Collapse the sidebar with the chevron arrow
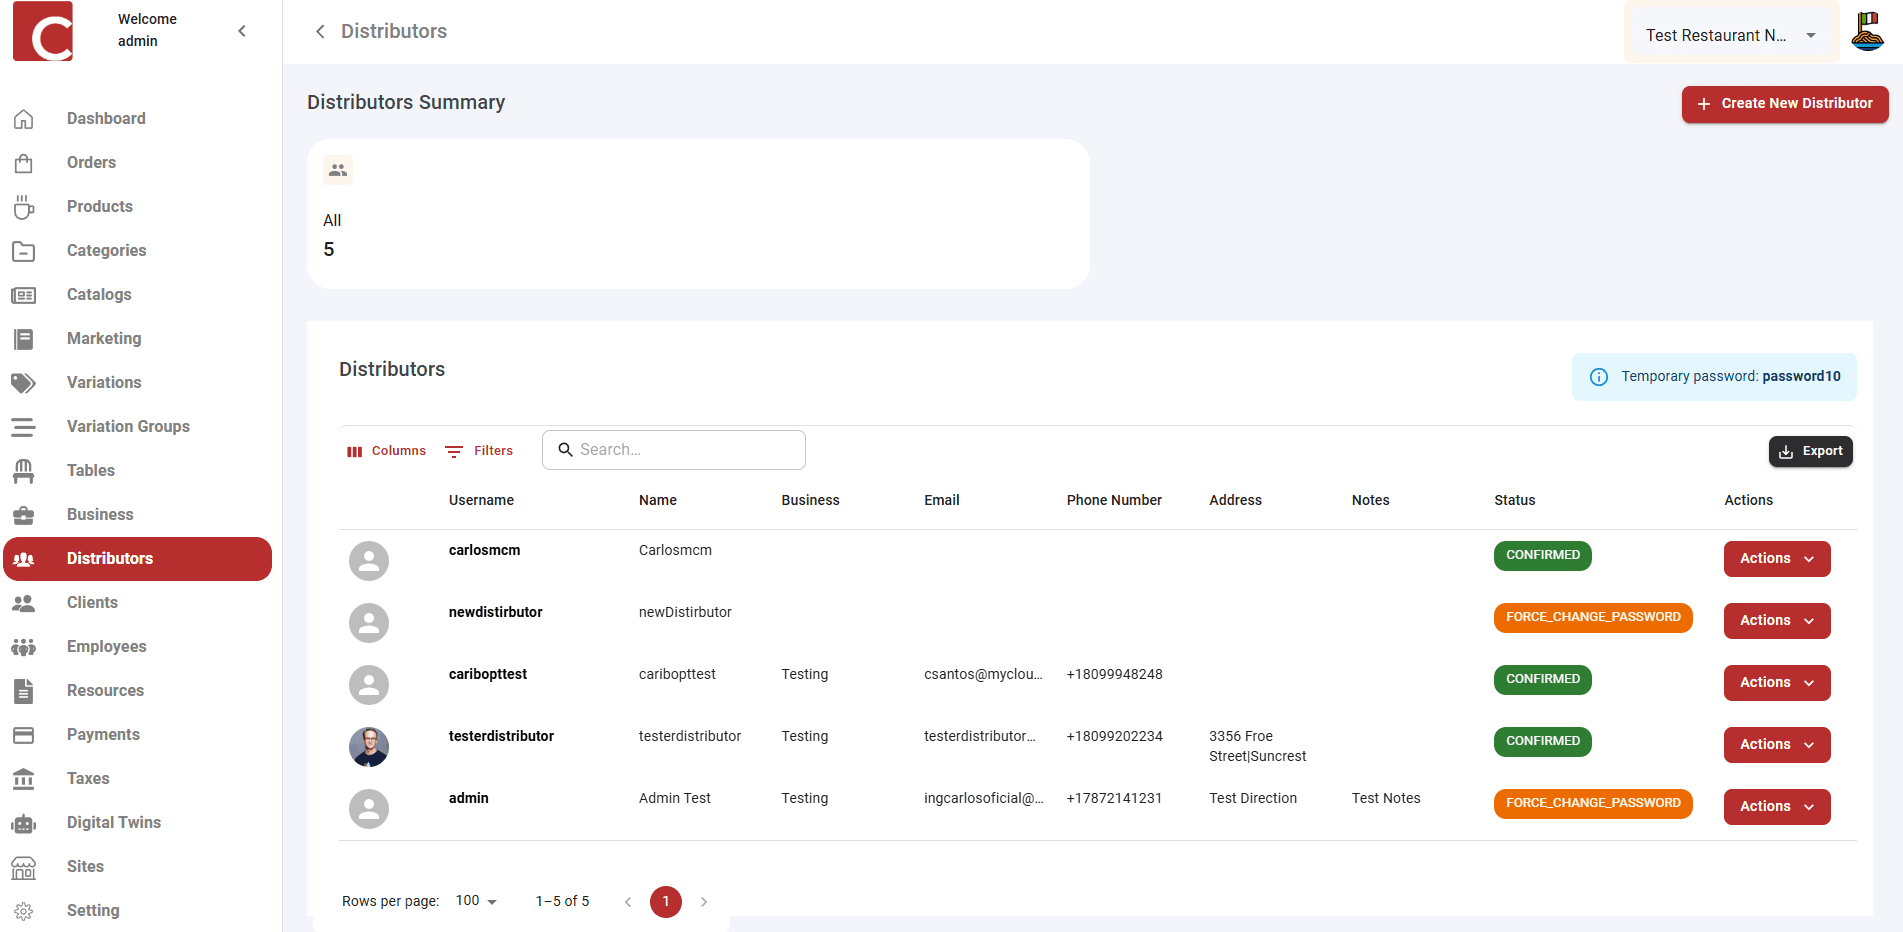The height and width of the screenshot is (932, 1903). point(242,31)
